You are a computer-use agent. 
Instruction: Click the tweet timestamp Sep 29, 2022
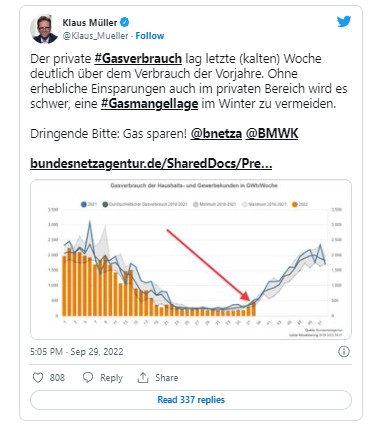pos(97,352)
